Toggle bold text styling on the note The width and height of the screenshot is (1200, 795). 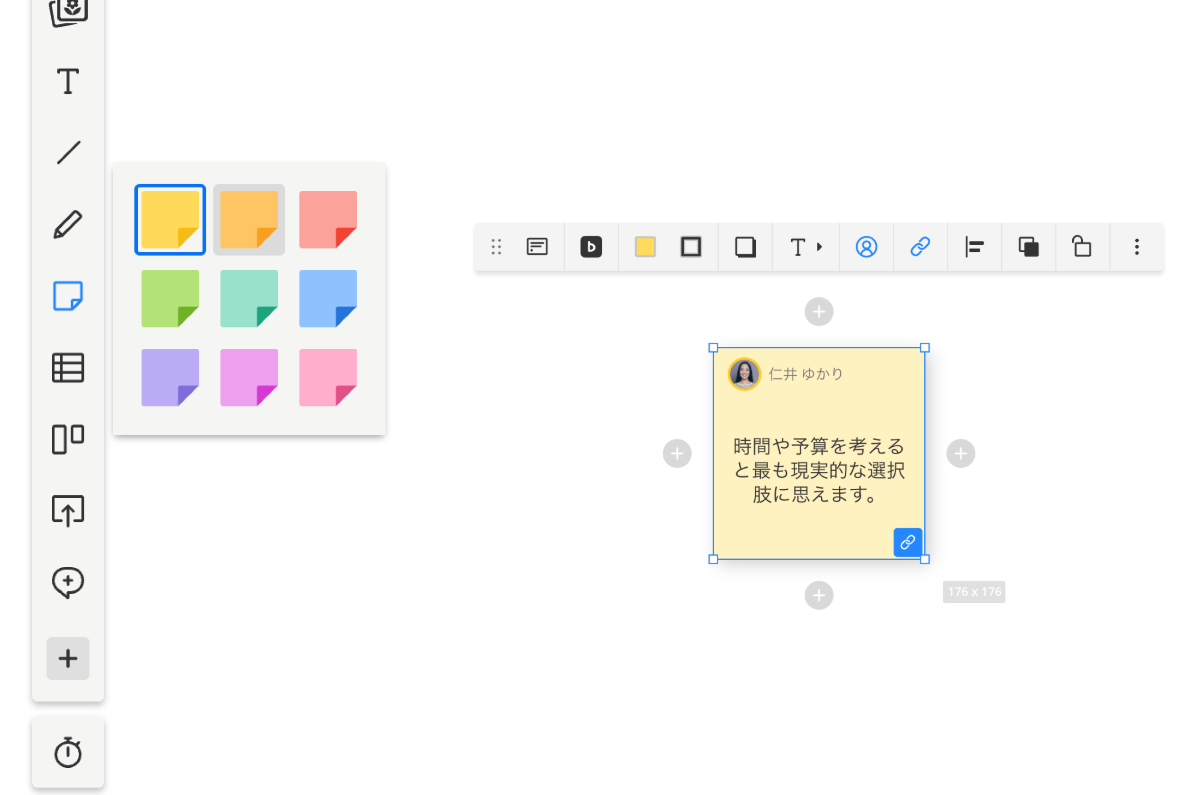[x=591, y=246]
